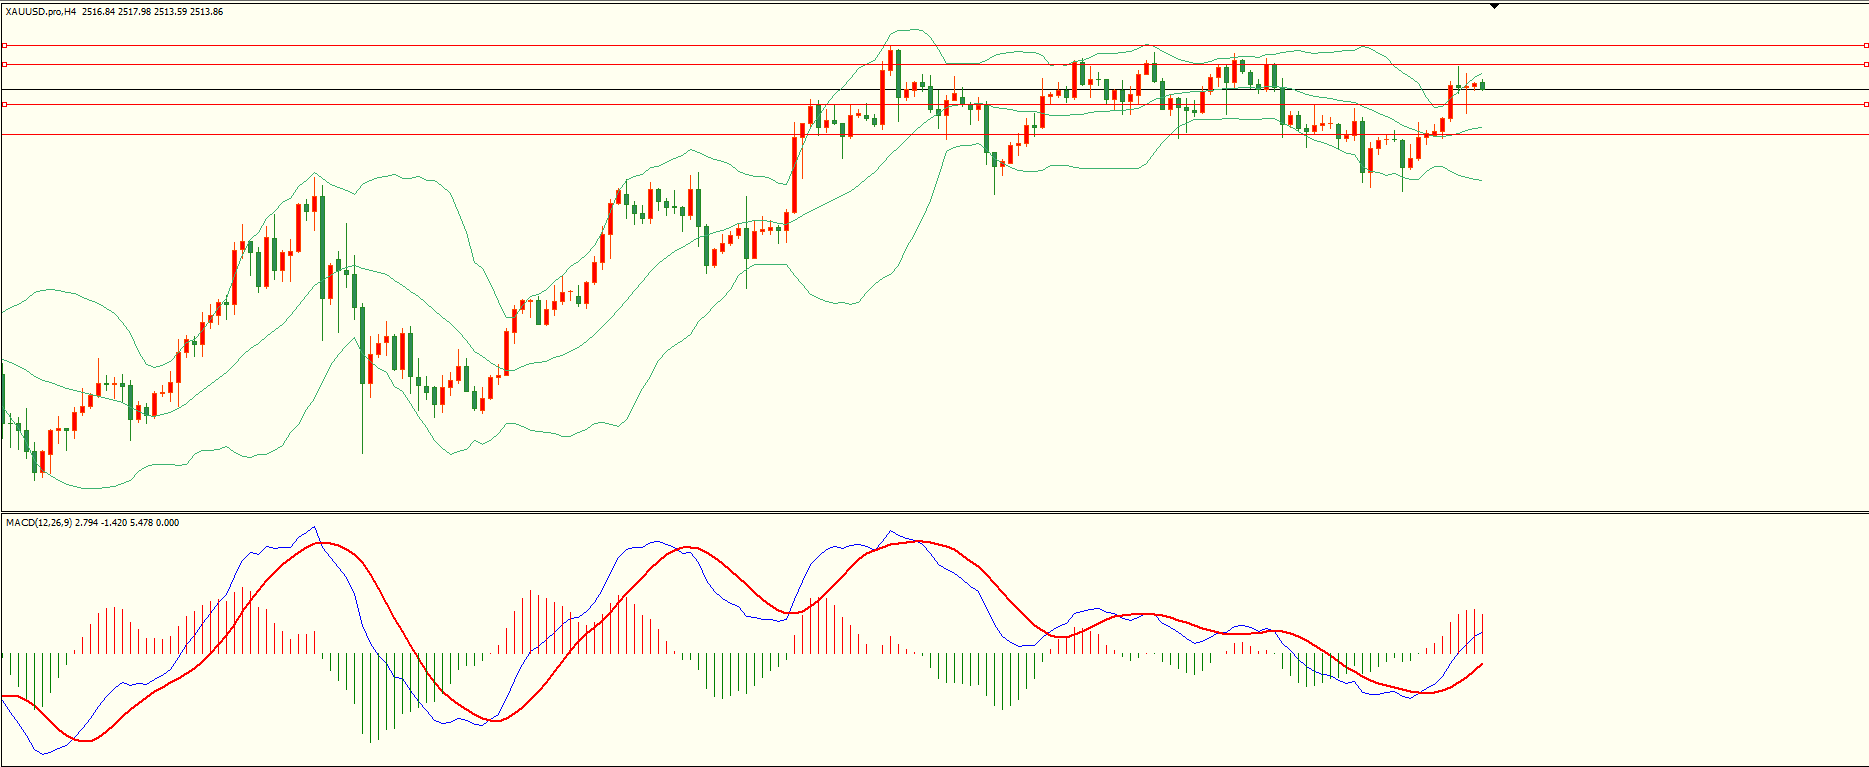Grab the left-end handle of the topmost red line
The width and height of the screenshot is (1869, 767).
click(x=4, y=45)
